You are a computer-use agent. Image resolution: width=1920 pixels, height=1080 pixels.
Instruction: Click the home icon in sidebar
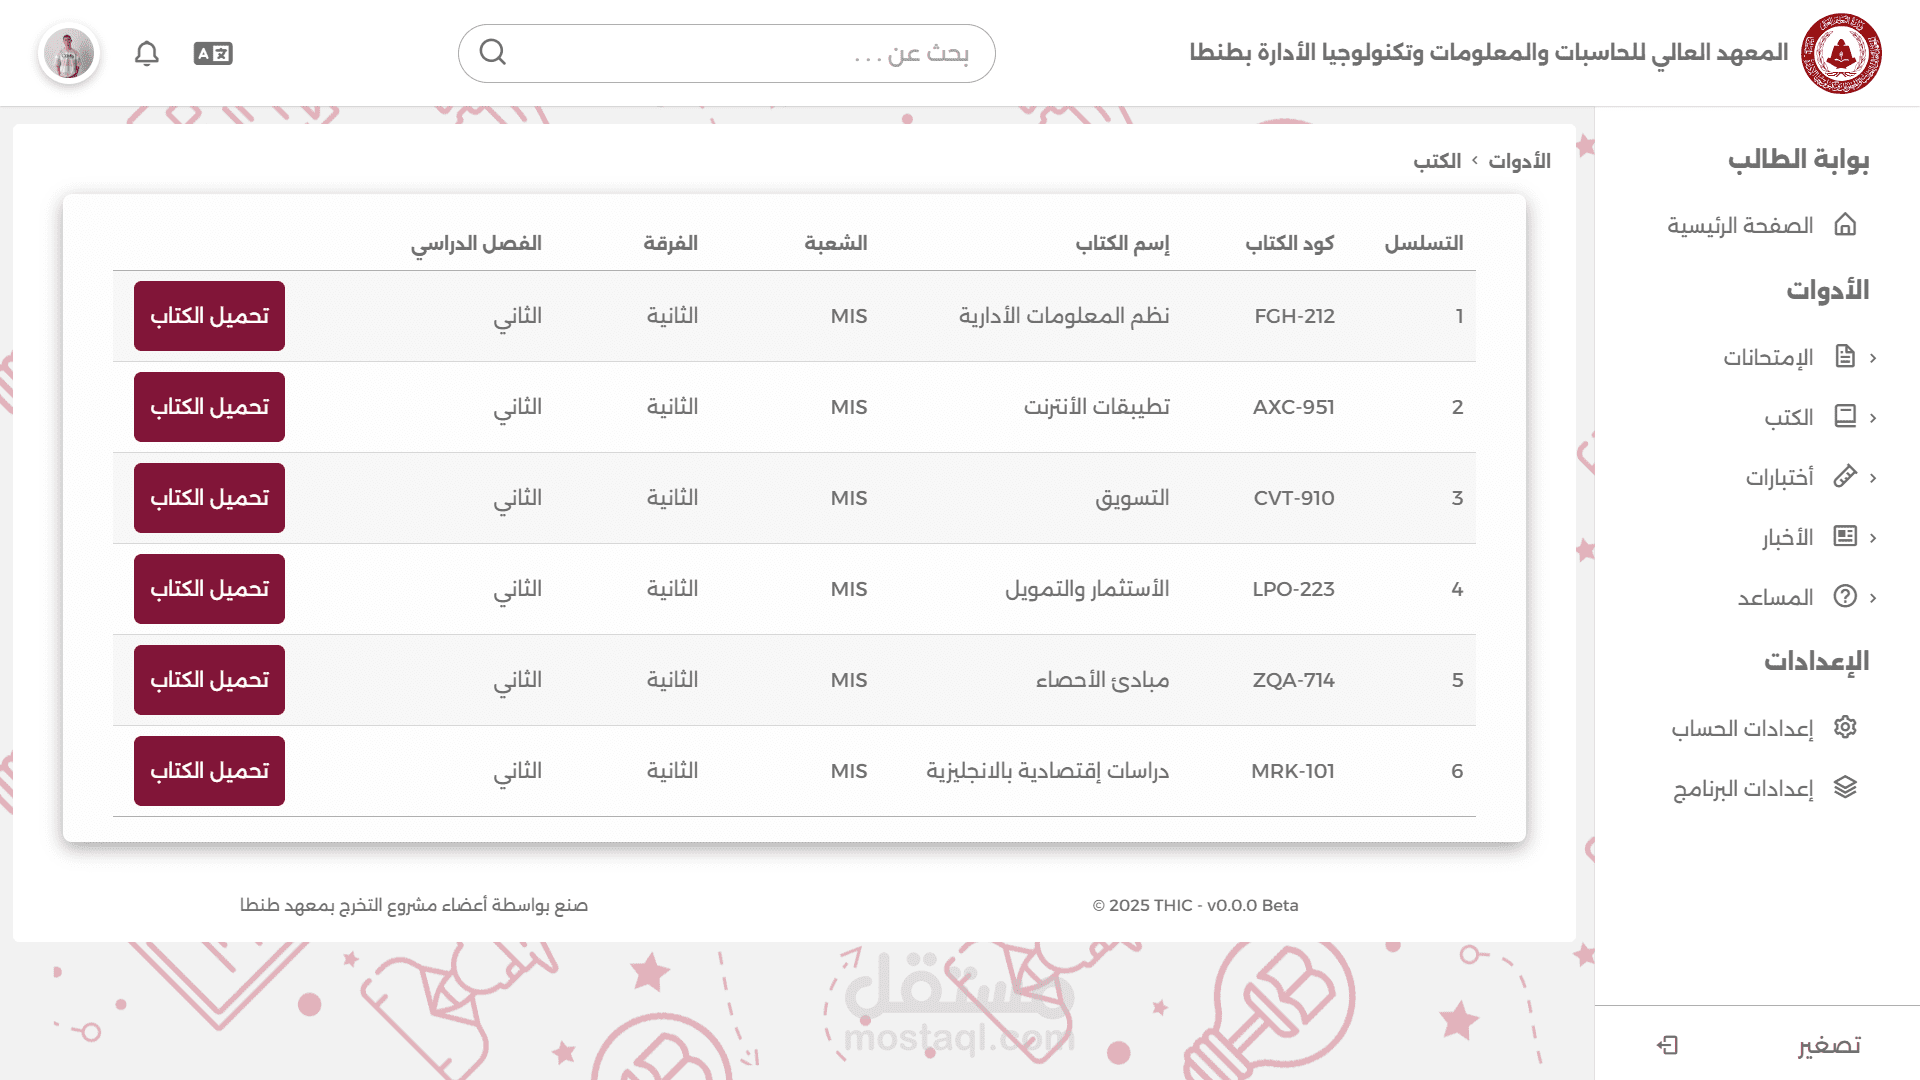1845,225
